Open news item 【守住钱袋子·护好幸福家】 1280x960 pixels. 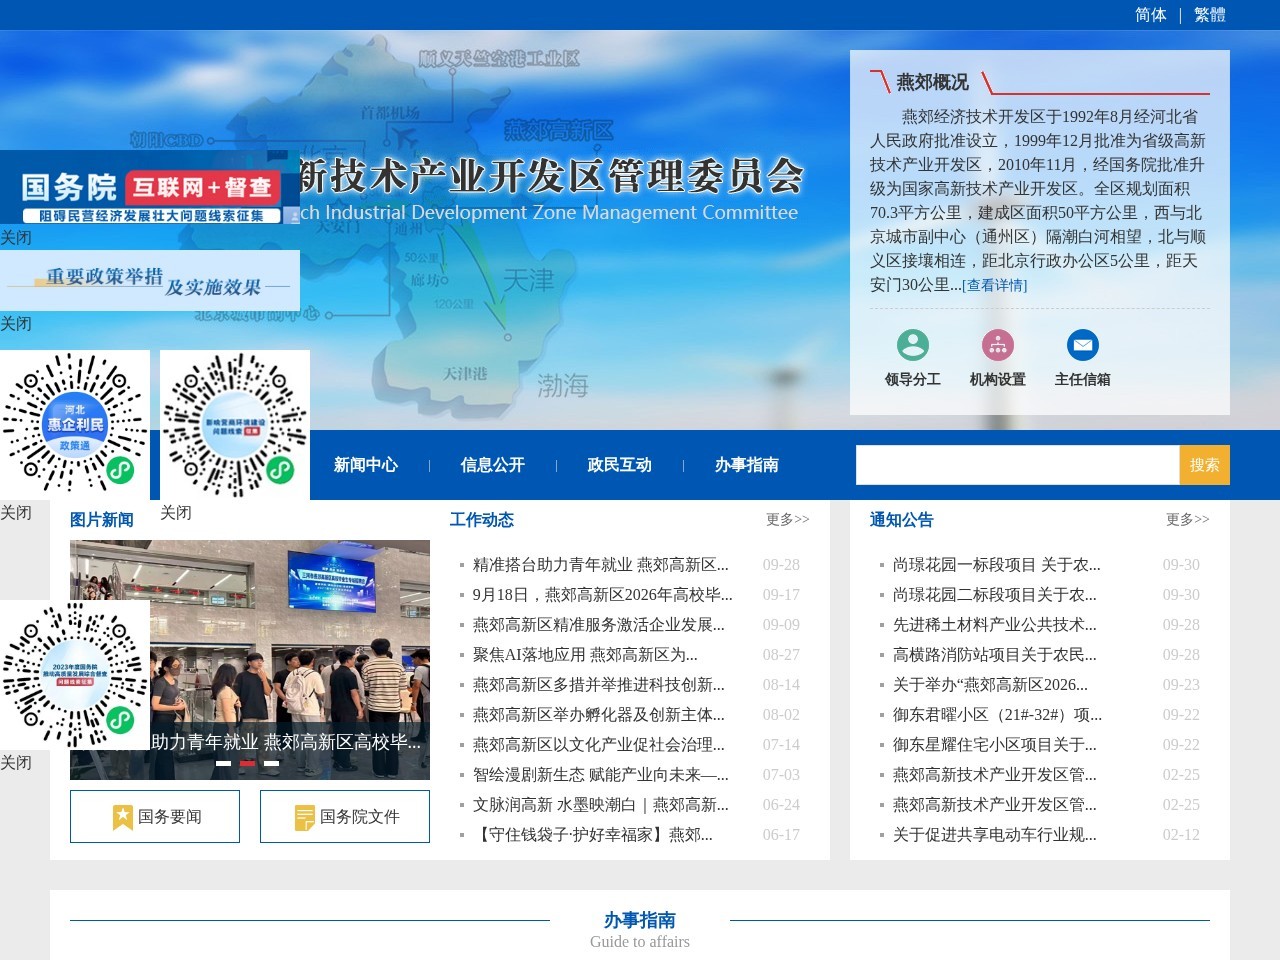(x=593, y=835)
